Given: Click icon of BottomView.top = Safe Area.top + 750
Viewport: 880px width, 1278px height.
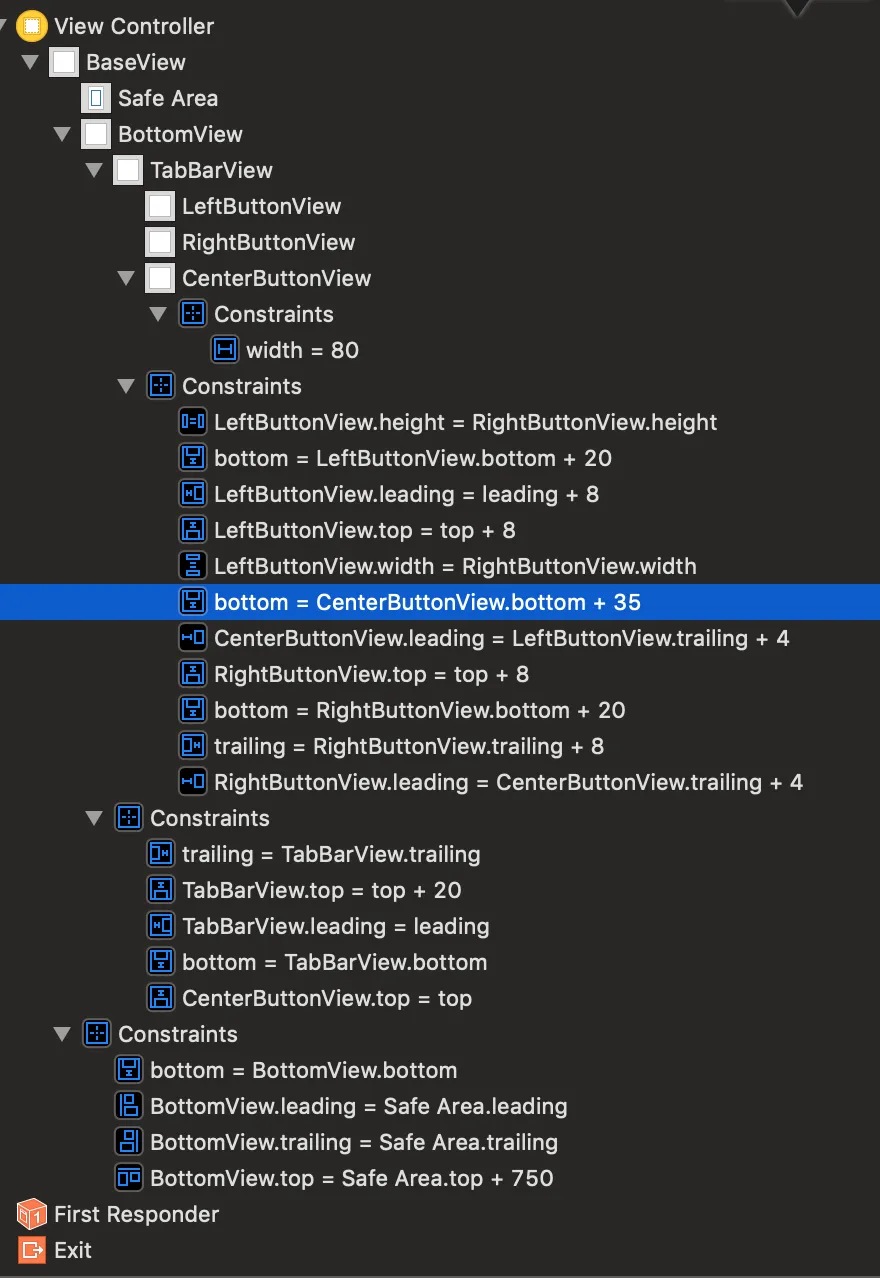Looking at the screenshot, I should pyautogui.click(x=128, y=1178).
